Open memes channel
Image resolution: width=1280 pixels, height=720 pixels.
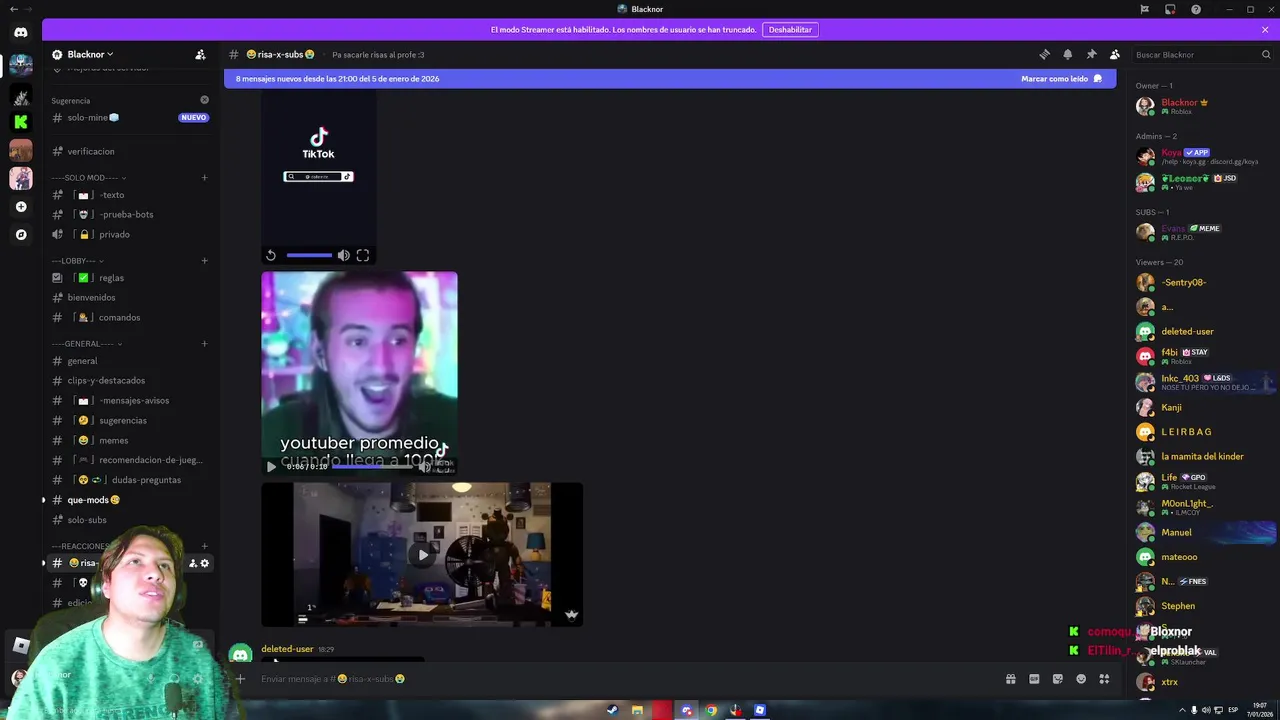pos(130,440)
